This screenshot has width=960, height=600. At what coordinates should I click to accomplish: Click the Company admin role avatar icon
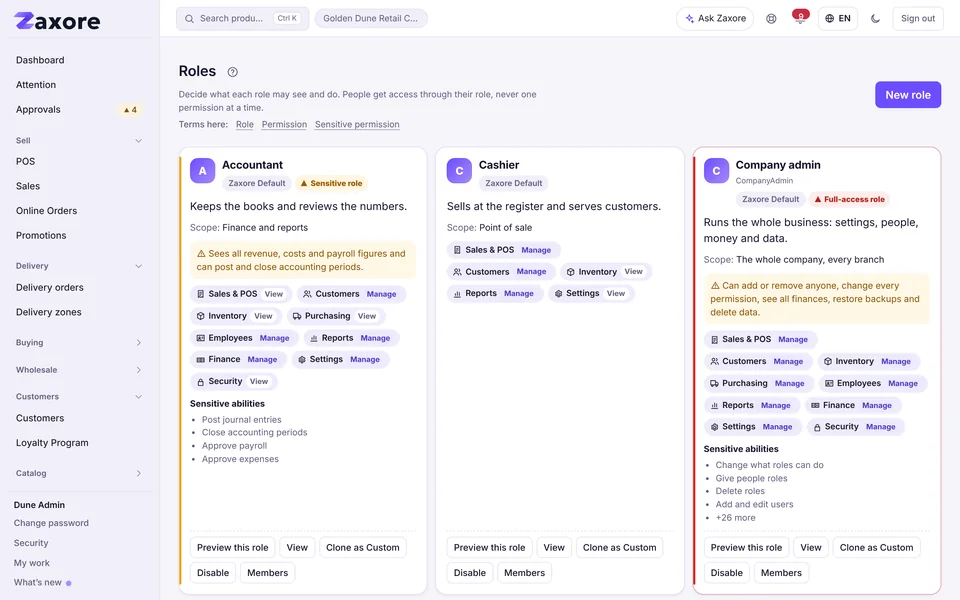click(x=716, y=171)
